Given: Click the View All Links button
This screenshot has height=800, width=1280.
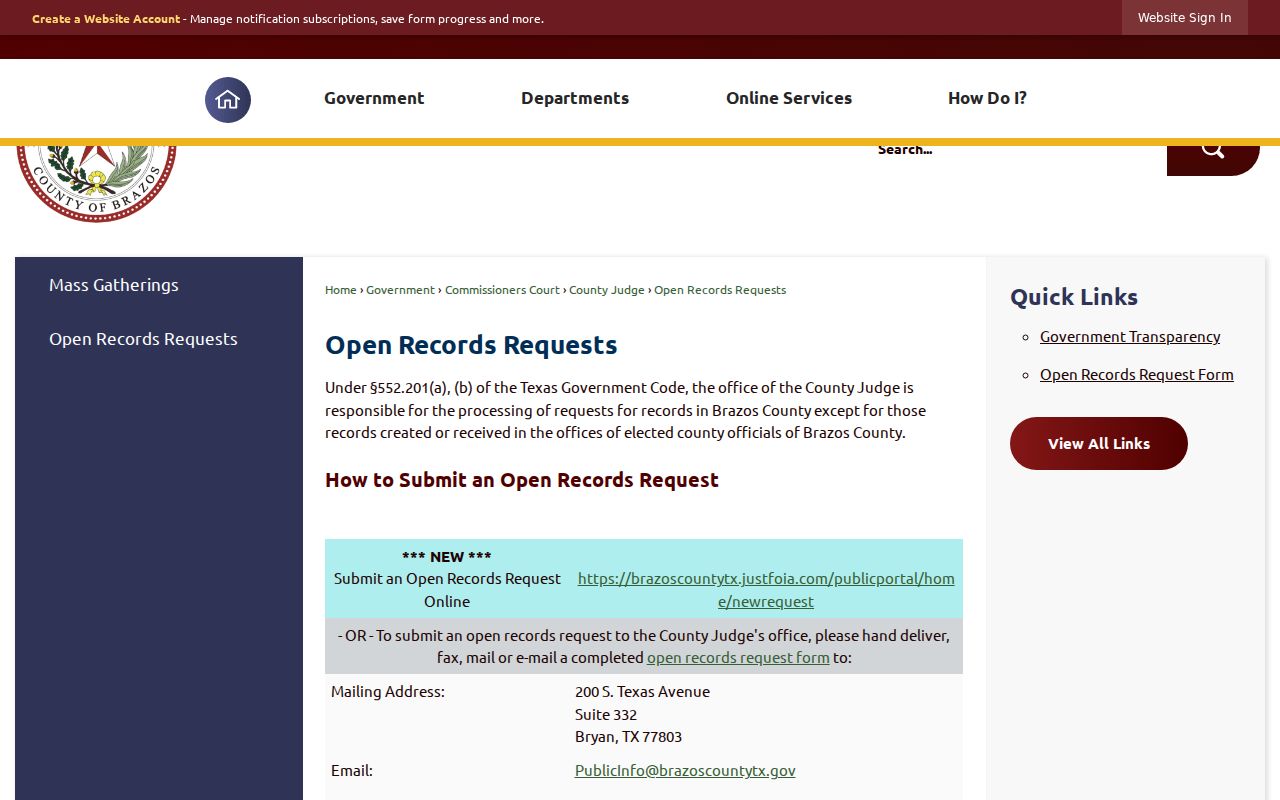Looking at the screenshot, I should click(x=1099, y=444).
